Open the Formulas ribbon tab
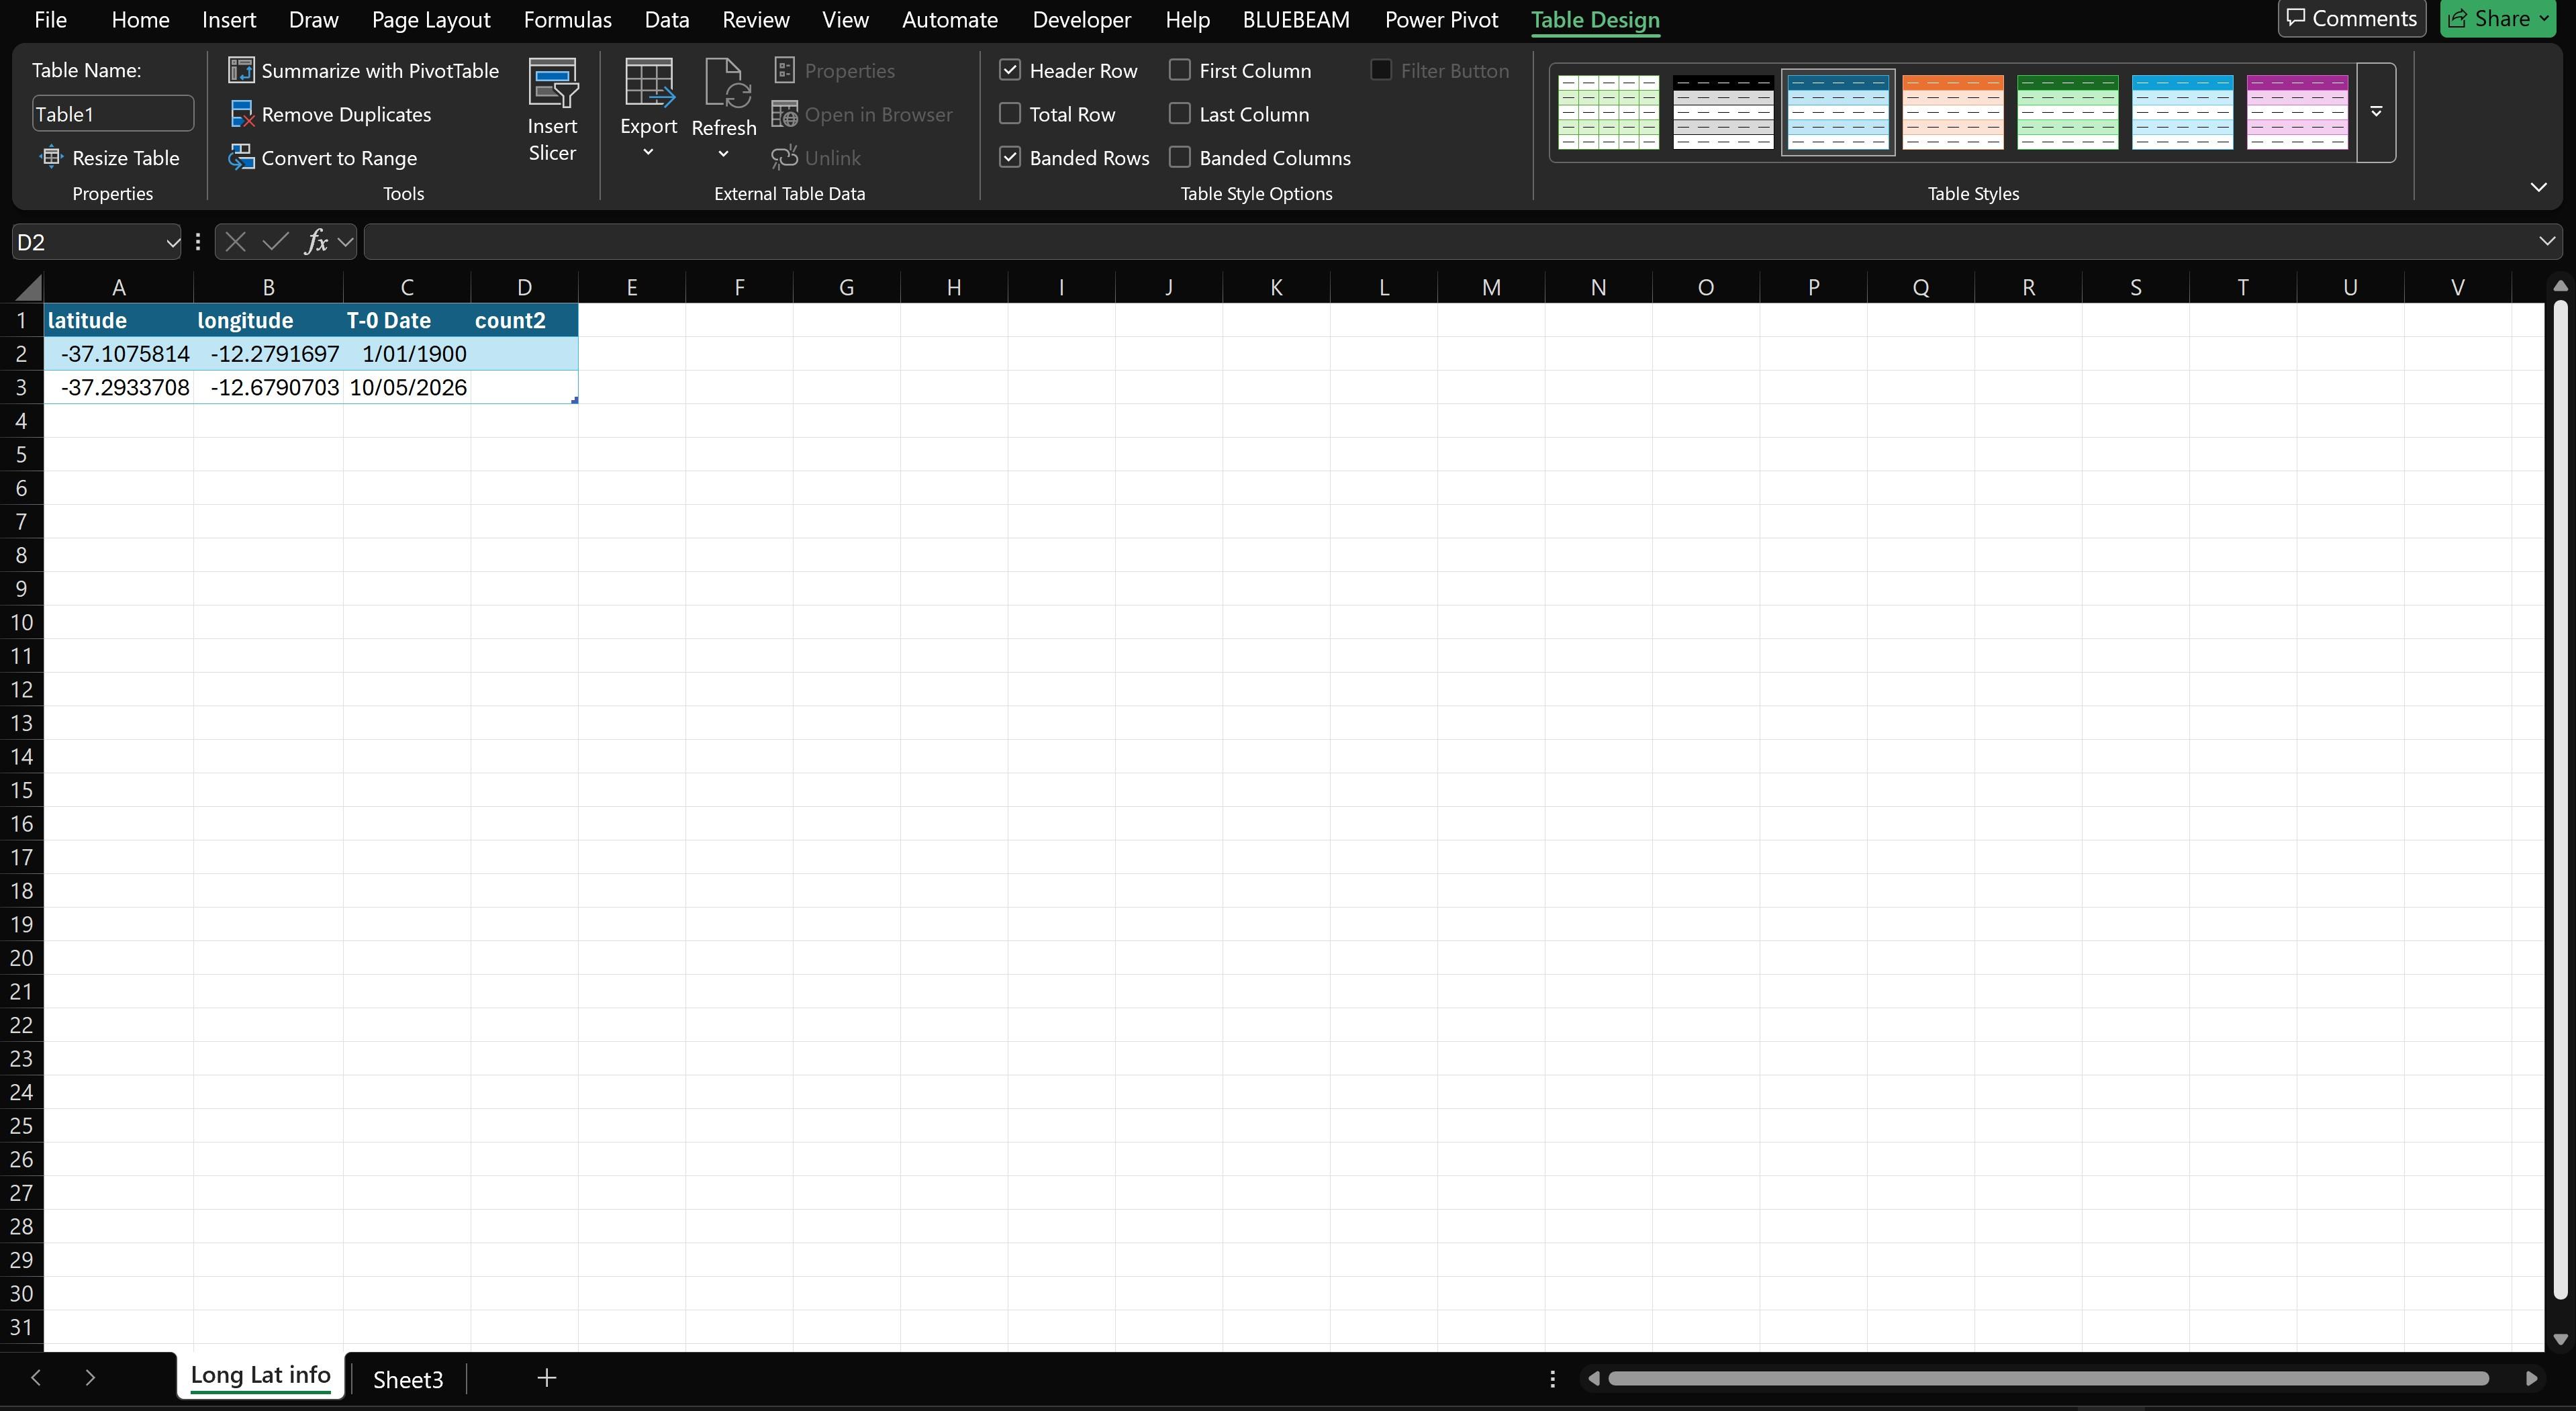This screenshot has height=1411, width=2576. coord(567,20)
